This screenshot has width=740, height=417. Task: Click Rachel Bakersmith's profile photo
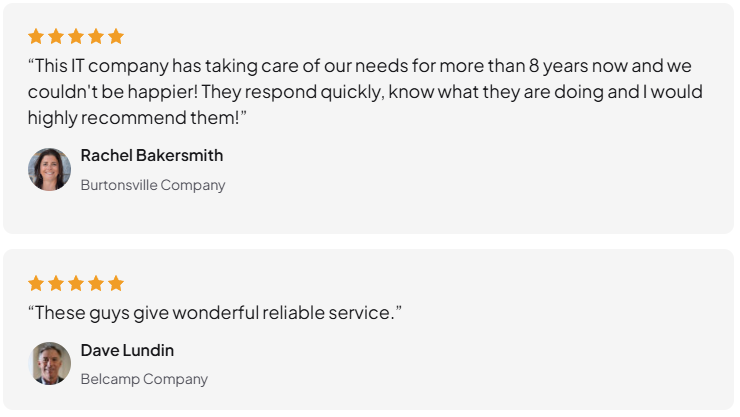[50, 169]
